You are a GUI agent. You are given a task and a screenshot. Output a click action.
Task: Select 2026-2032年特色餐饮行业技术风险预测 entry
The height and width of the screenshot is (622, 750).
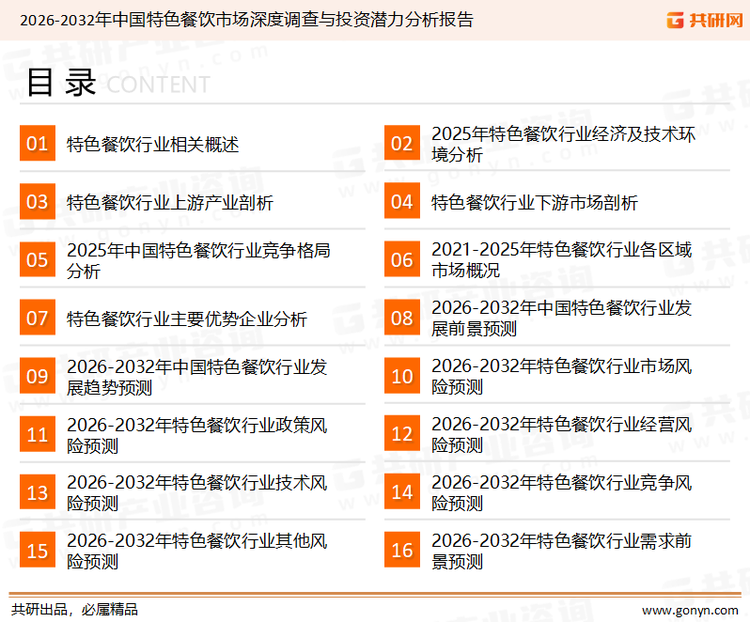coord(197,493)
